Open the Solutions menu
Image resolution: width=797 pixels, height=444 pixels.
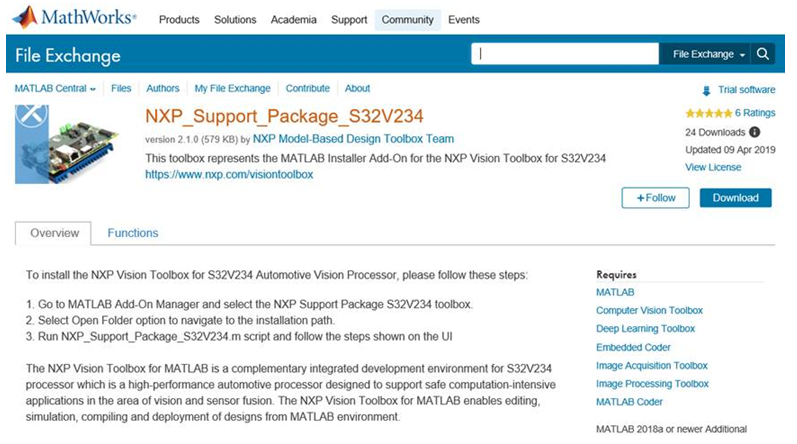pos(235,20)
